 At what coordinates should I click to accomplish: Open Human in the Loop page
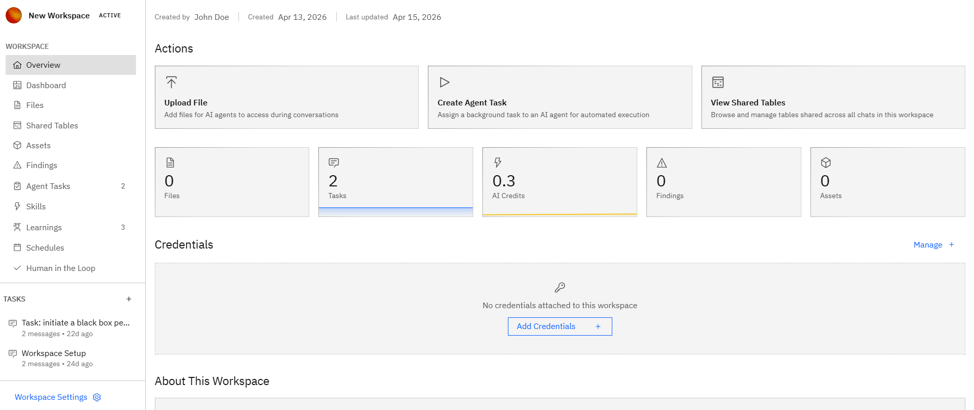coord(71,268)
